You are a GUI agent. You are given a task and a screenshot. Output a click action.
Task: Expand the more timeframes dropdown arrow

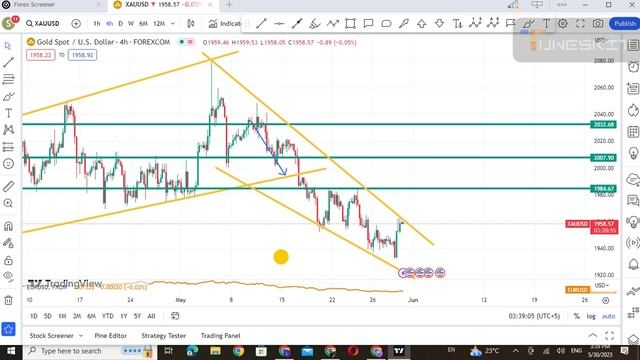point(173,24)
